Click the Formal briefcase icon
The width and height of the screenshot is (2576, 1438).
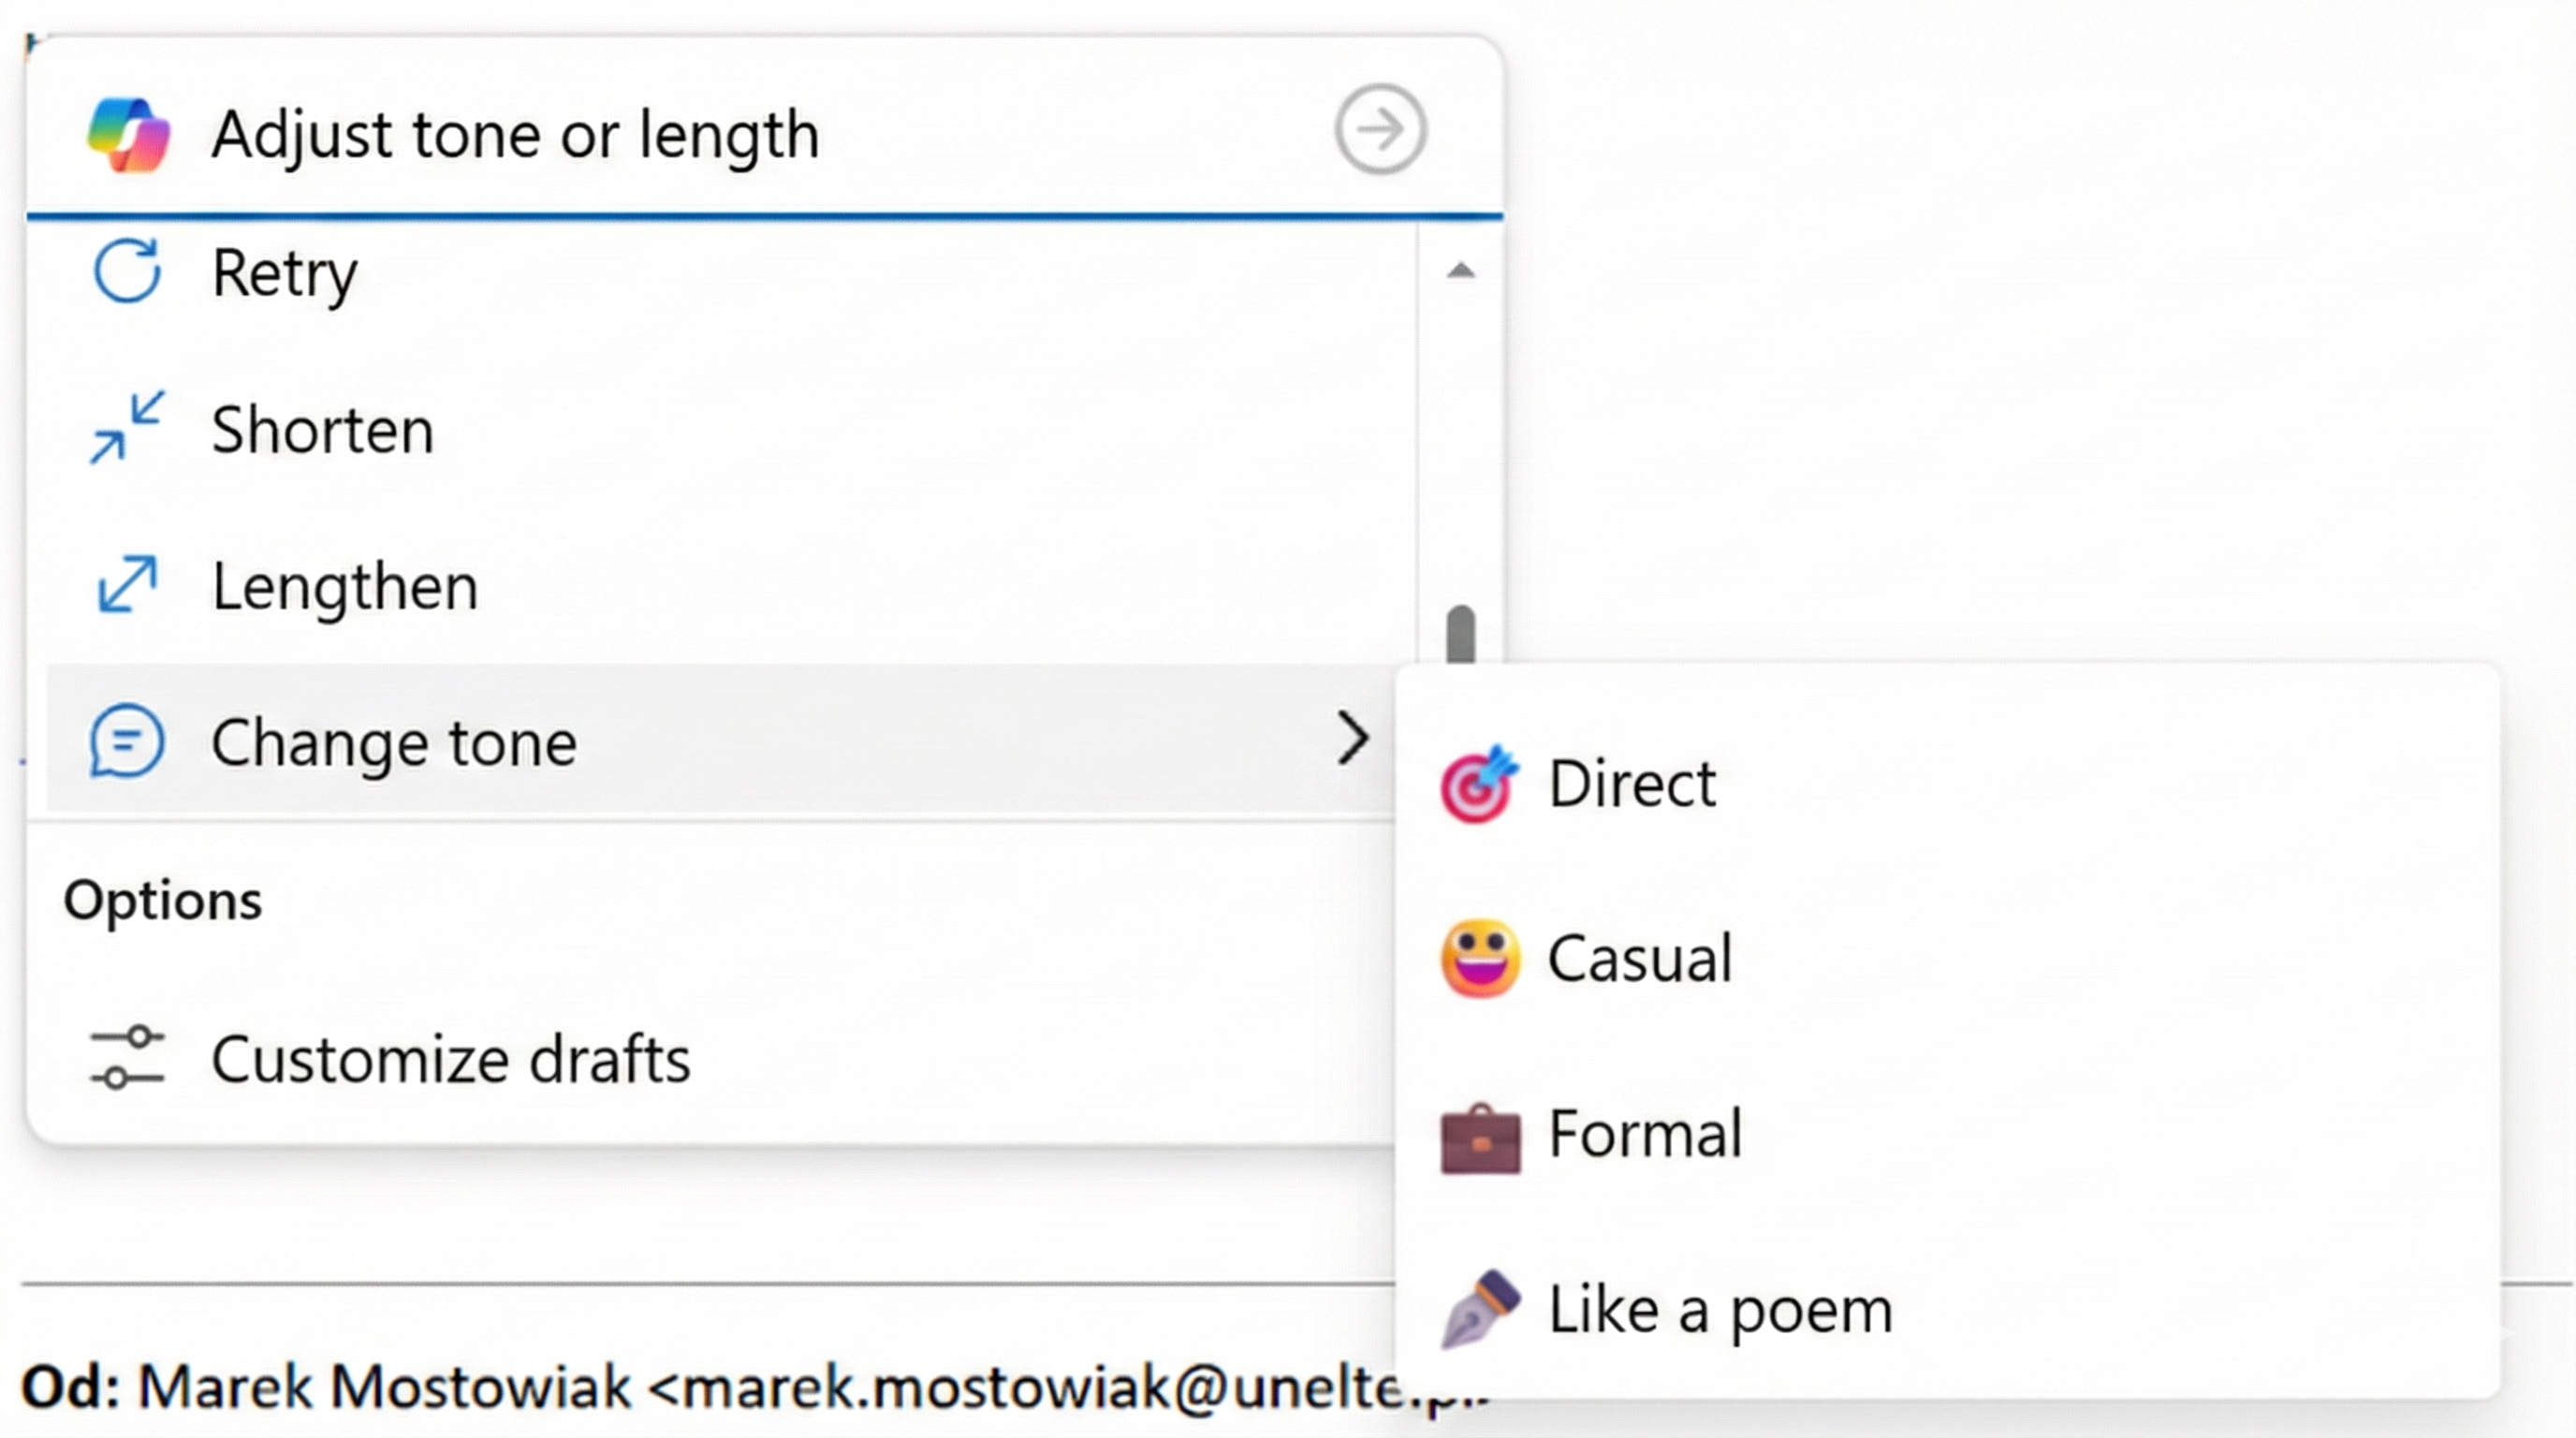(1480, 1137)
